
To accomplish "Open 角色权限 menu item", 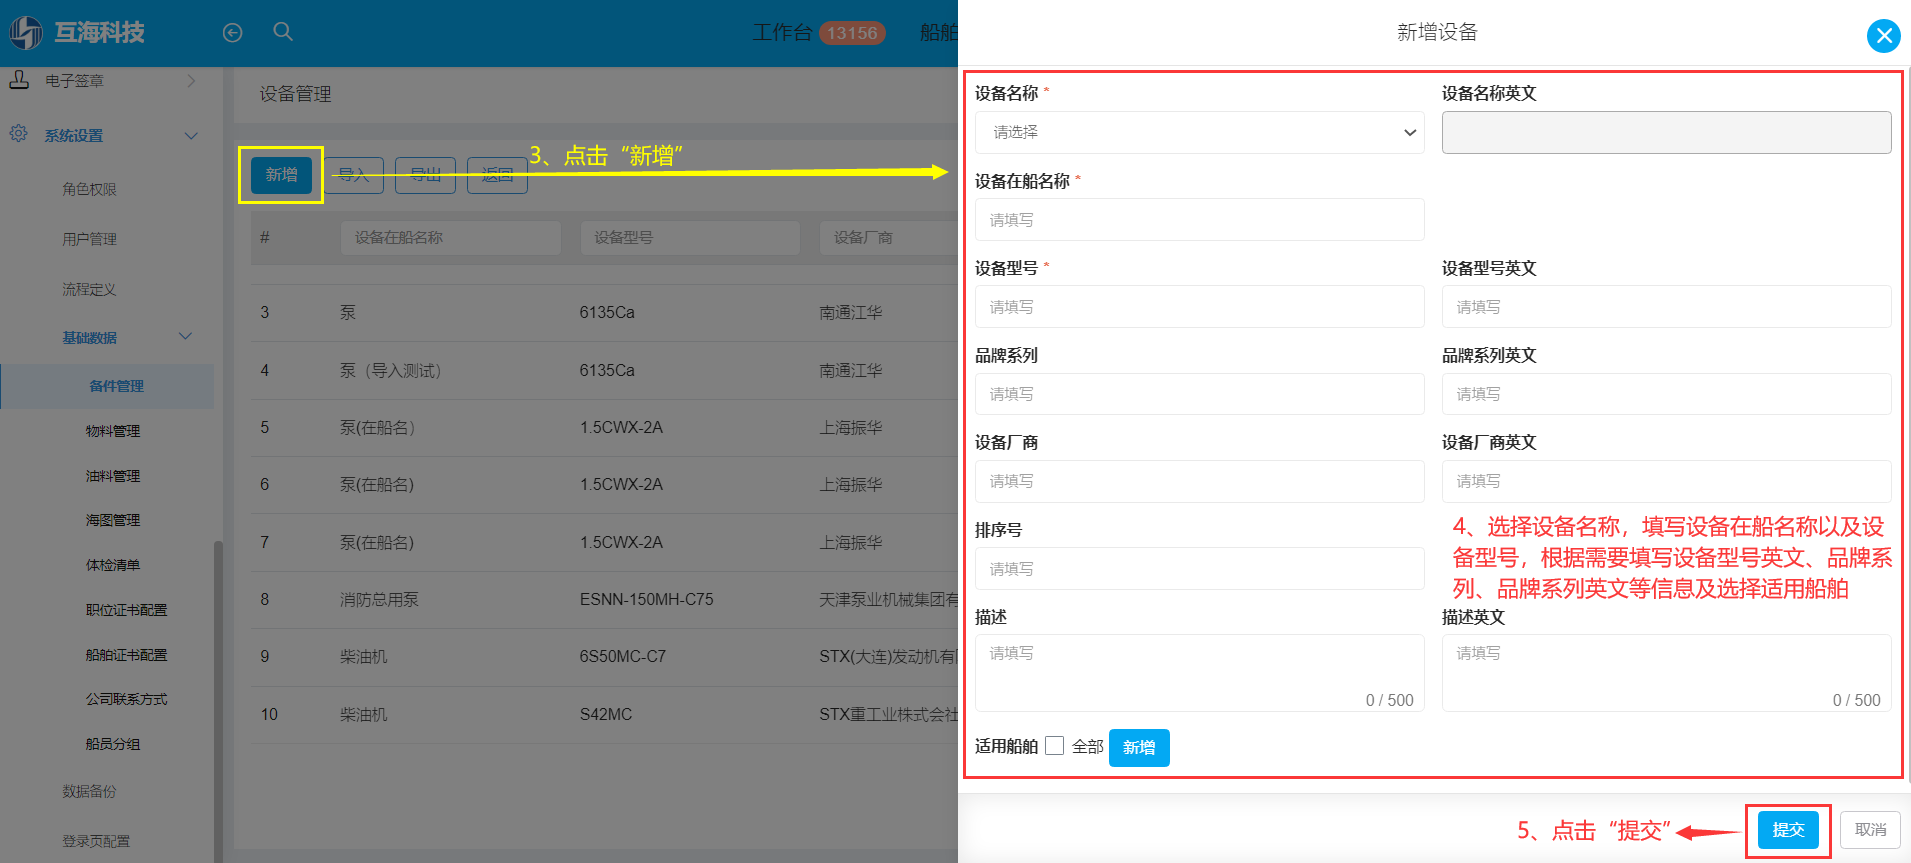I will tap(89, 189).
